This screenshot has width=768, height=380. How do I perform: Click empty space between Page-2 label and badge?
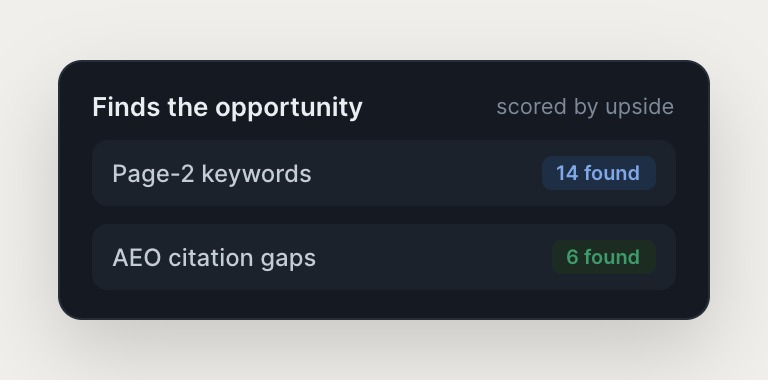coord(426,173)
